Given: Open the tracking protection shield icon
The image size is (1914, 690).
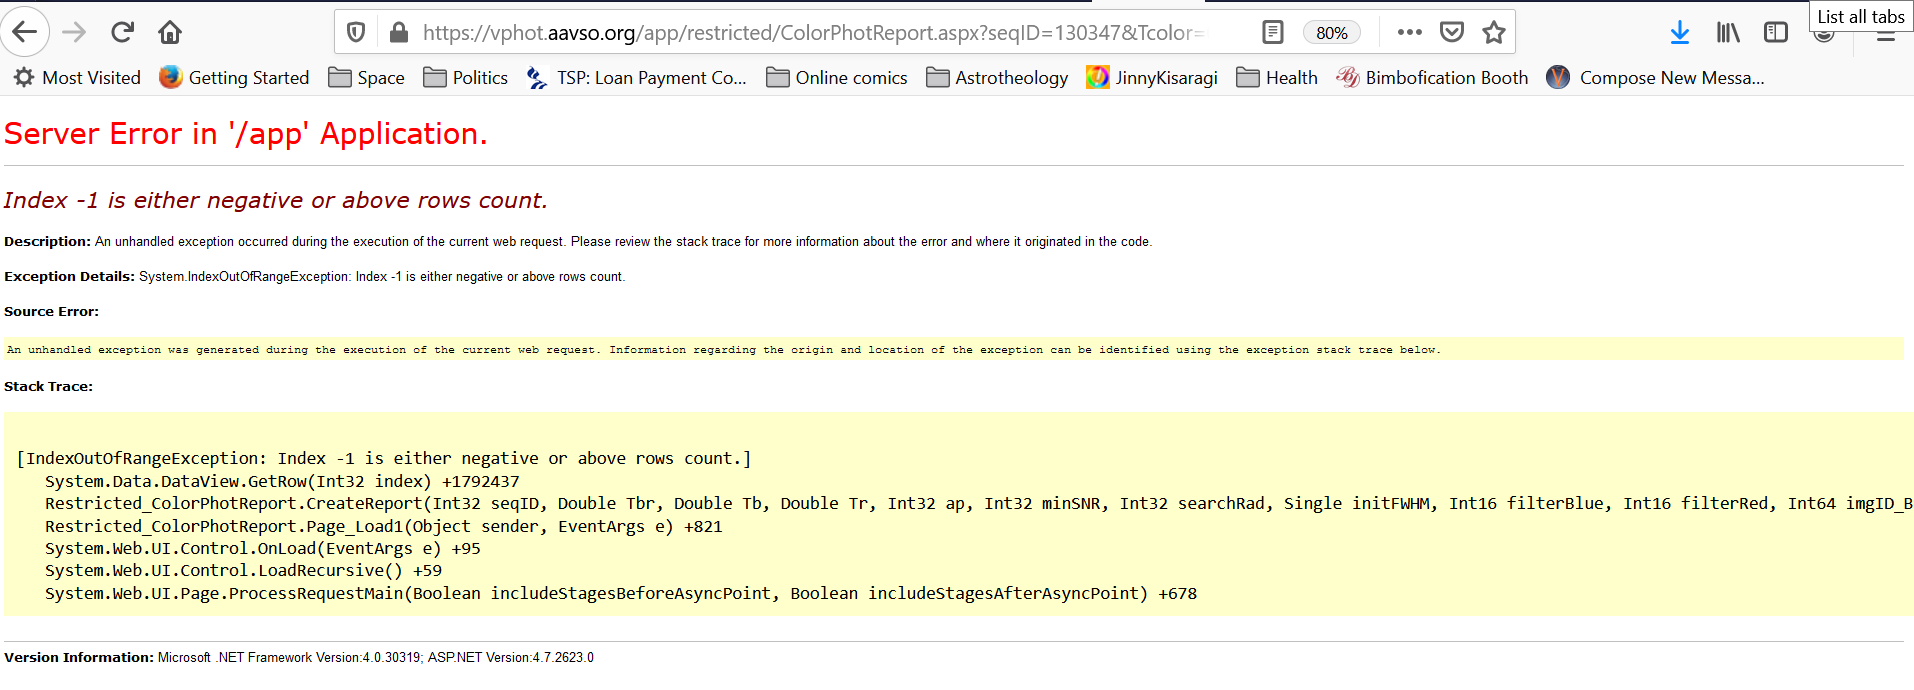Looking at the screenshot, I should coord(355,32).
